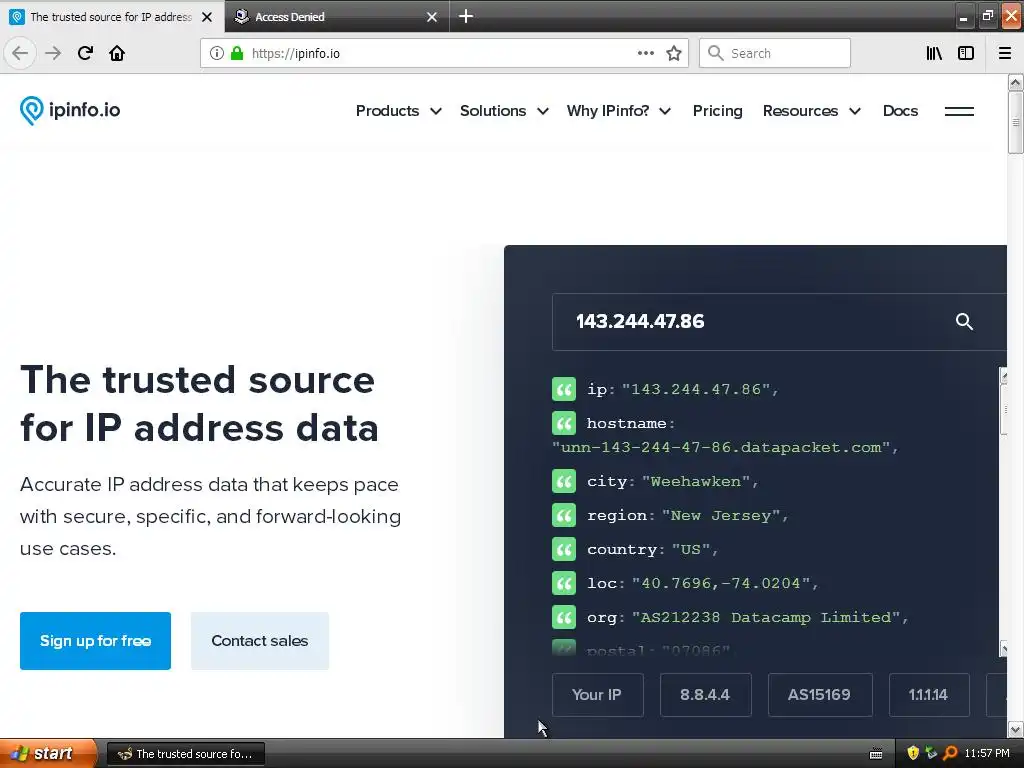Viewport: 1024px width, 768px height.
Task: Click quote icon beside country field
Action: 564,549
